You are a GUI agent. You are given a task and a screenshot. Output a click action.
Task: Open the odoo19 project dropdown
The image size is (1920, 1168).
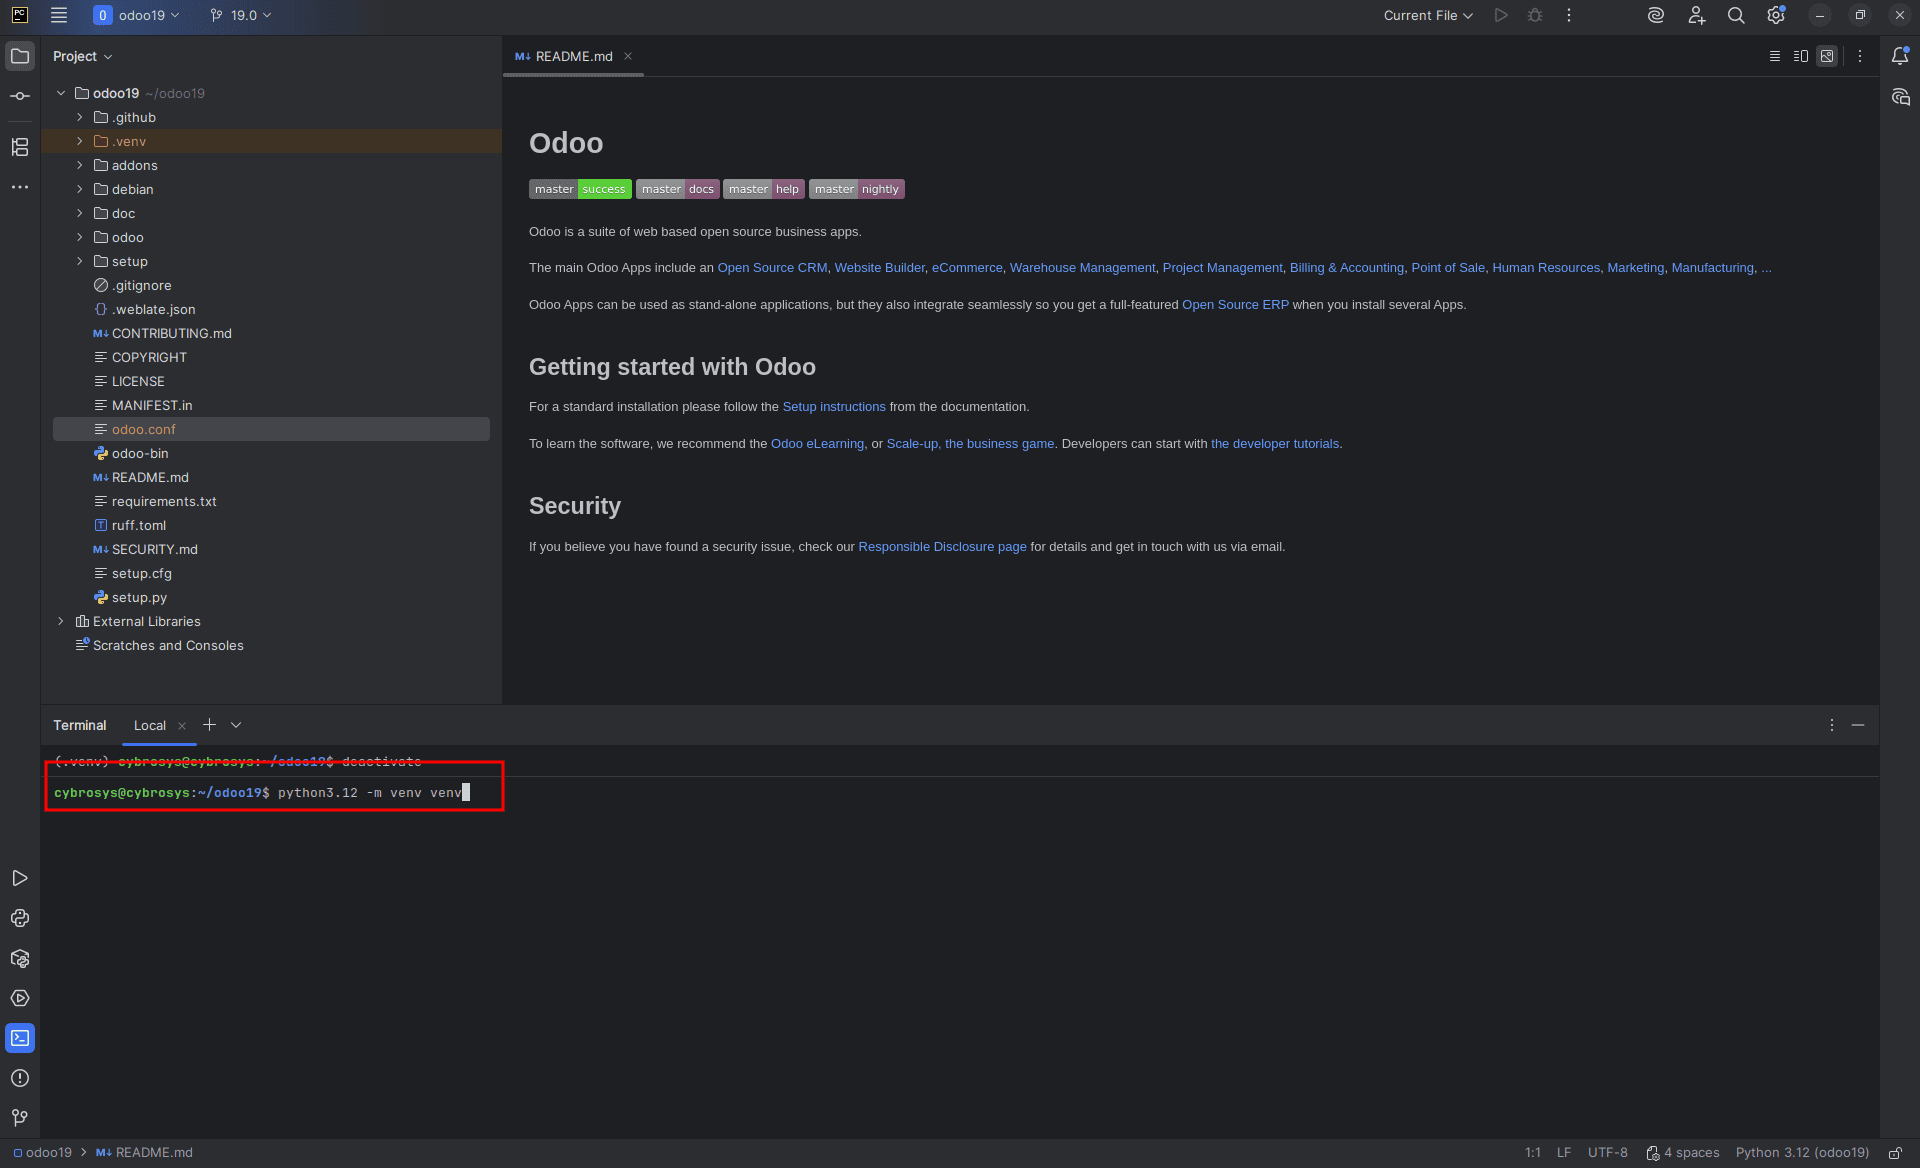[x=137, y=15]
